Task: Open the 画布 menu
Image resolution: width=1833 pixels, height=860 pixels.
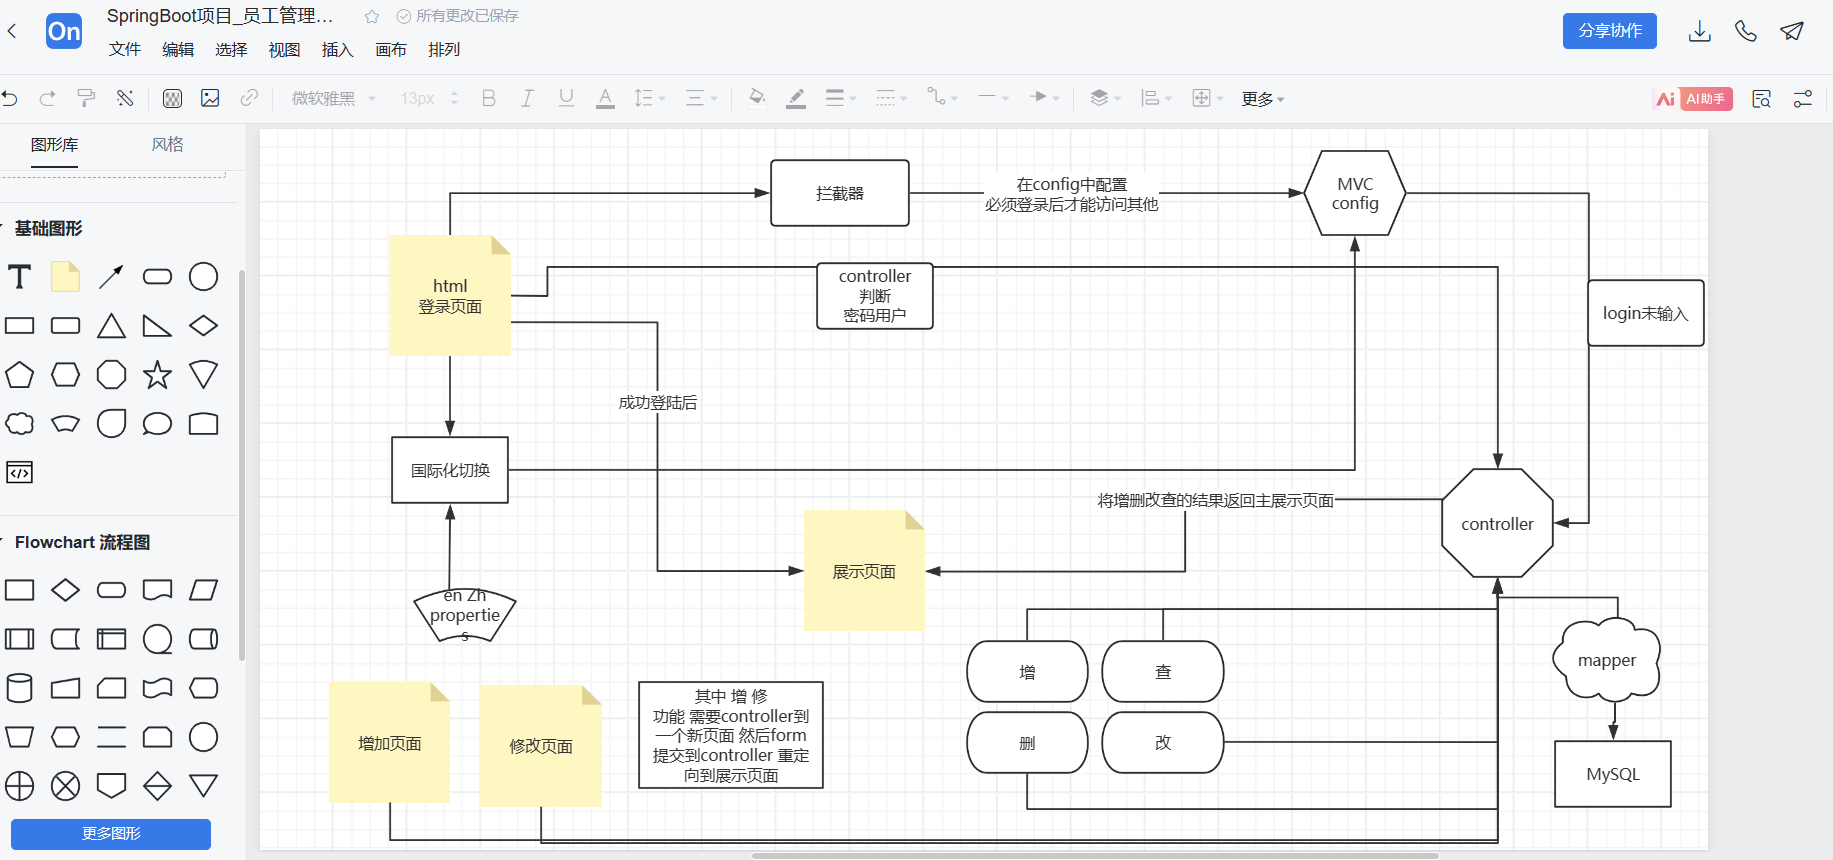Action: pos(391,49)
